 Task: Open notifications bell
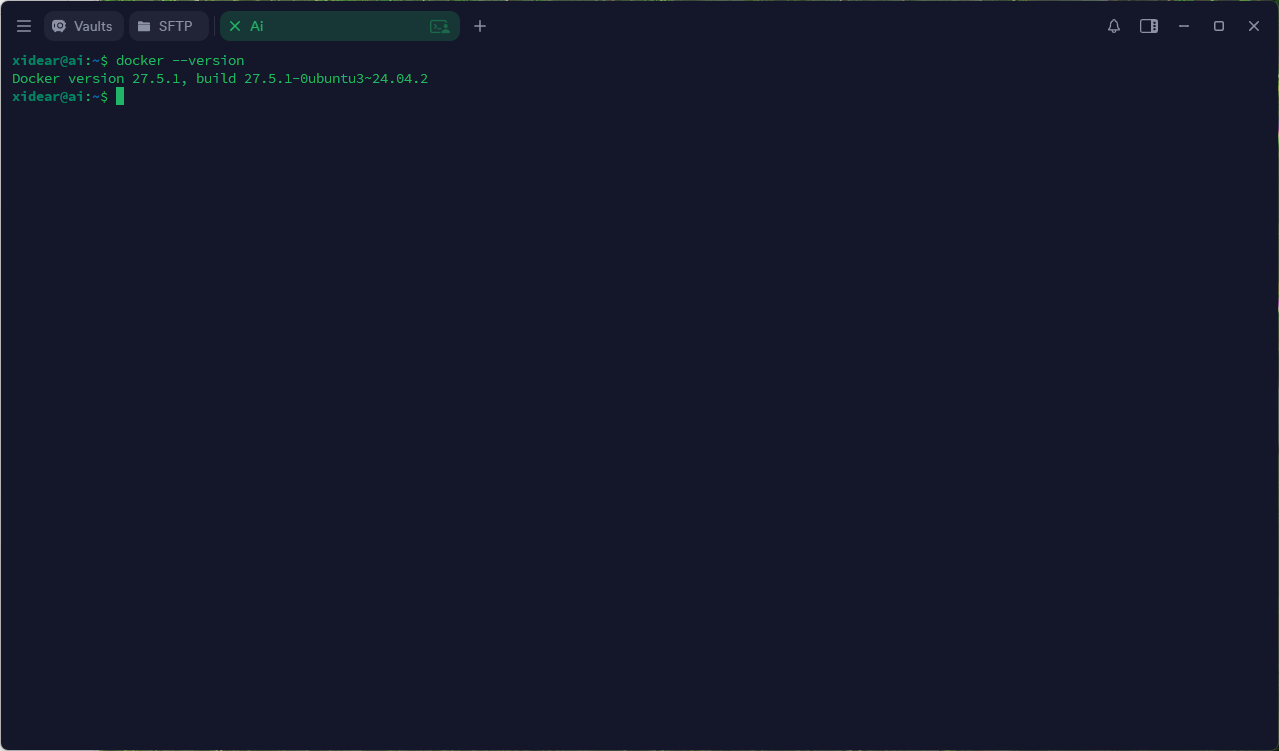pyautogui.click(x=1114, y=27)
